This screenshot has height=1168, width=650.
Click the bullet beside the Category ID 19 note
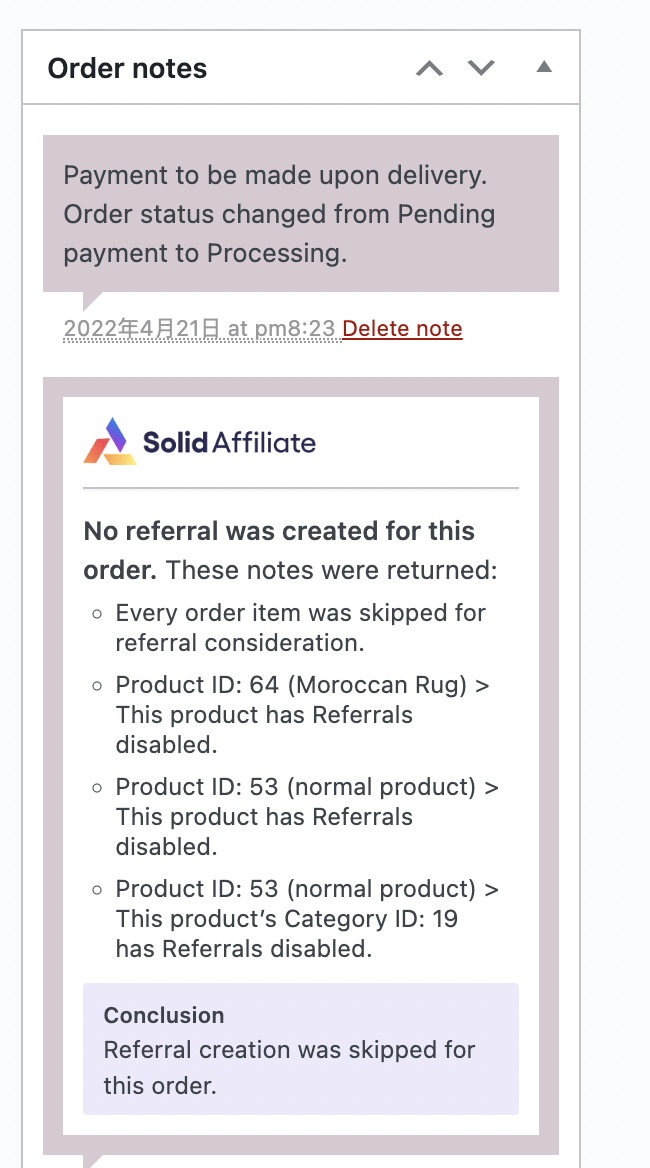pos(97,889)
